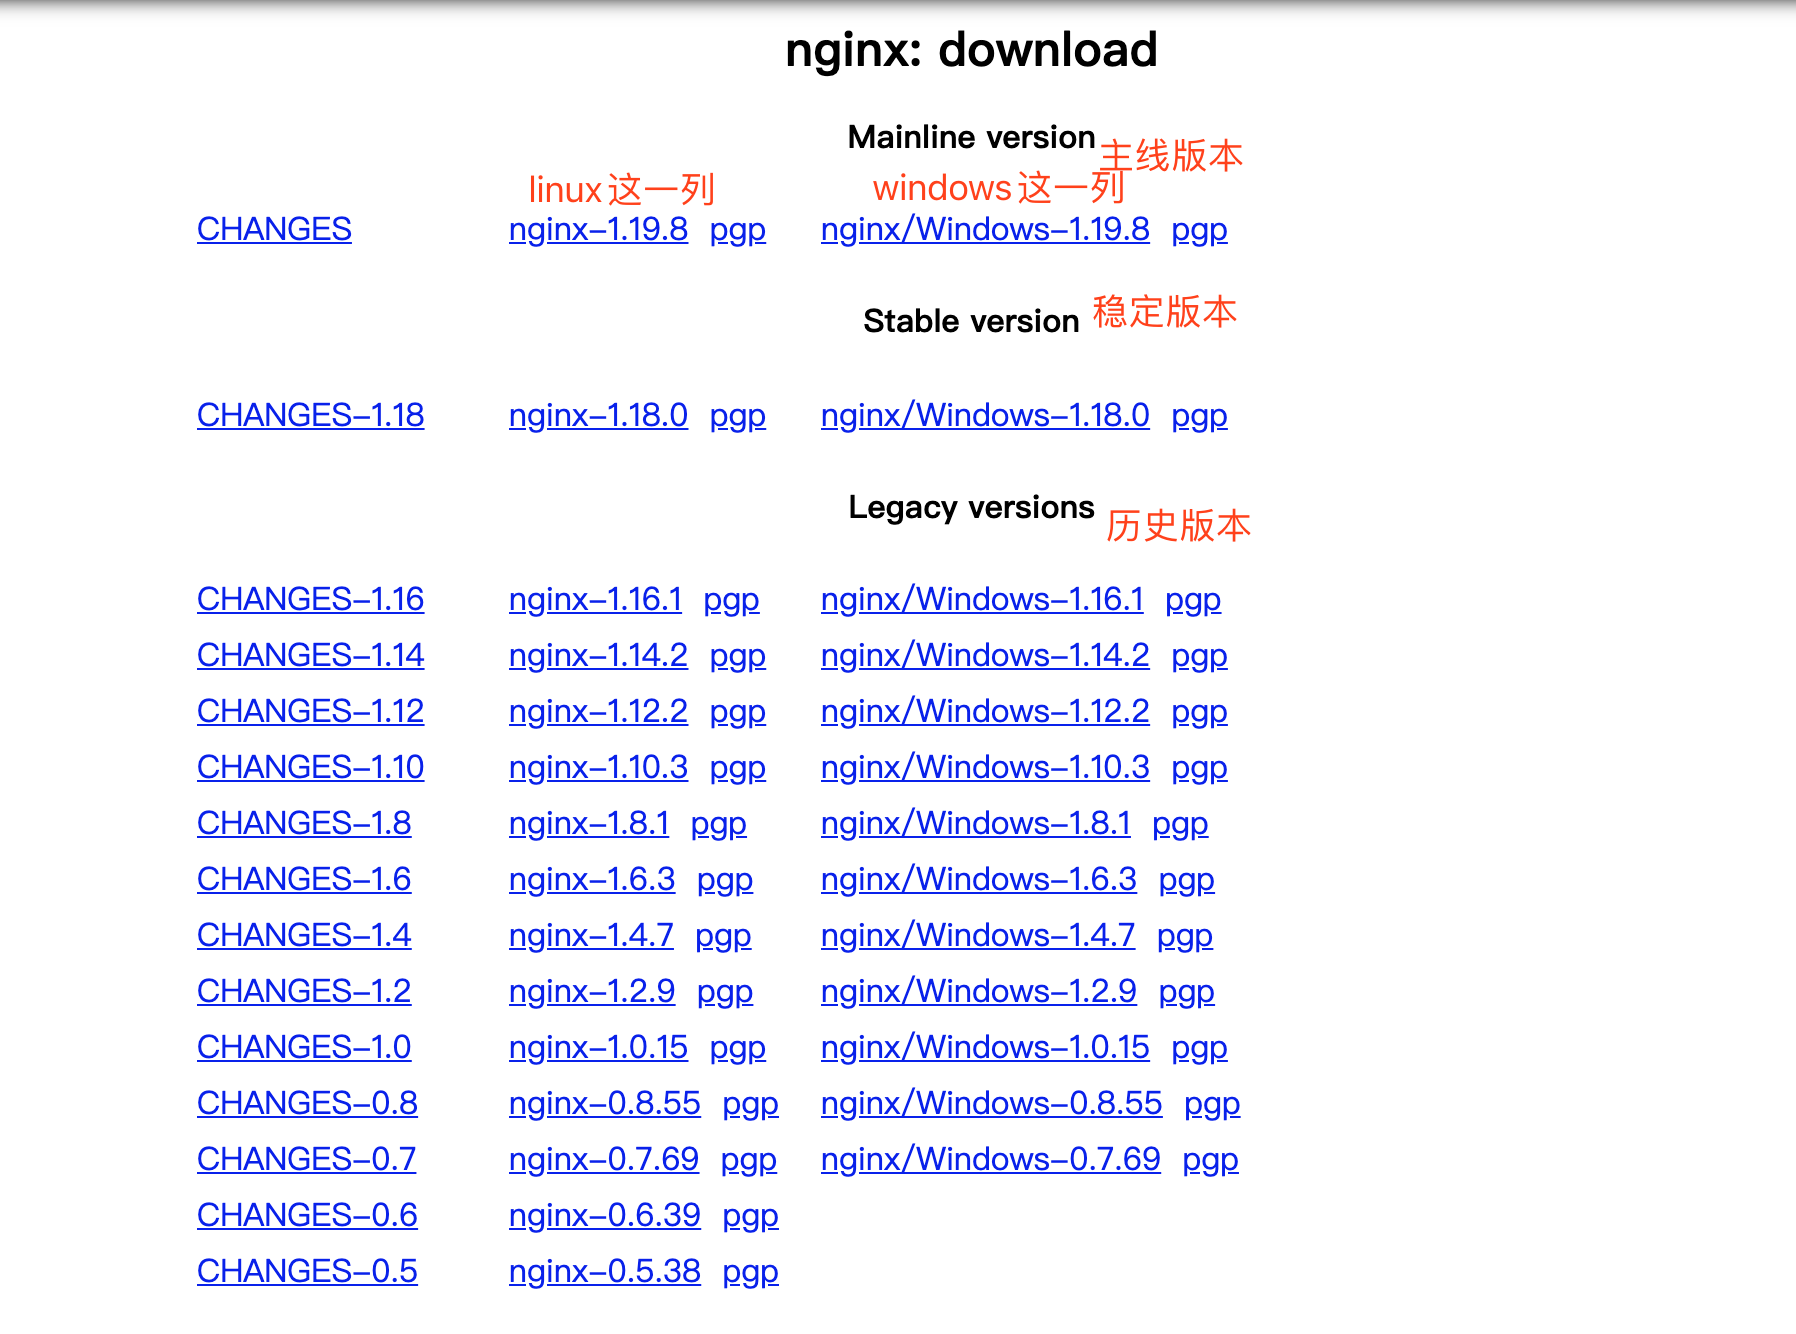The width and height of the screenshot is (1796, 1334).
Task: Download nginx-0.7.69 source
Action: point(604,1159)
